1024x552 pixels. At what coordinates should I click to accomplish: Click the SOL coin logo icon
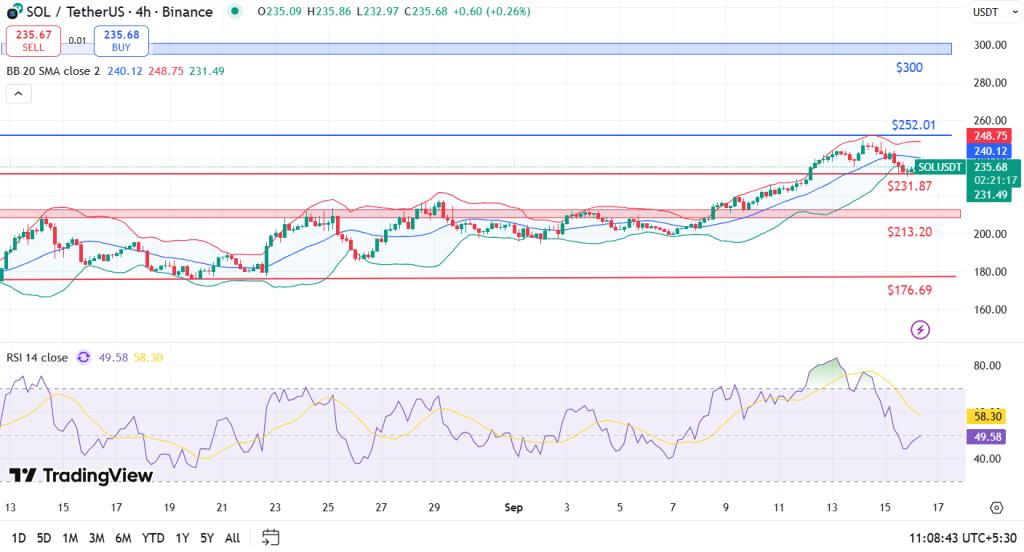tap(13, 12)
